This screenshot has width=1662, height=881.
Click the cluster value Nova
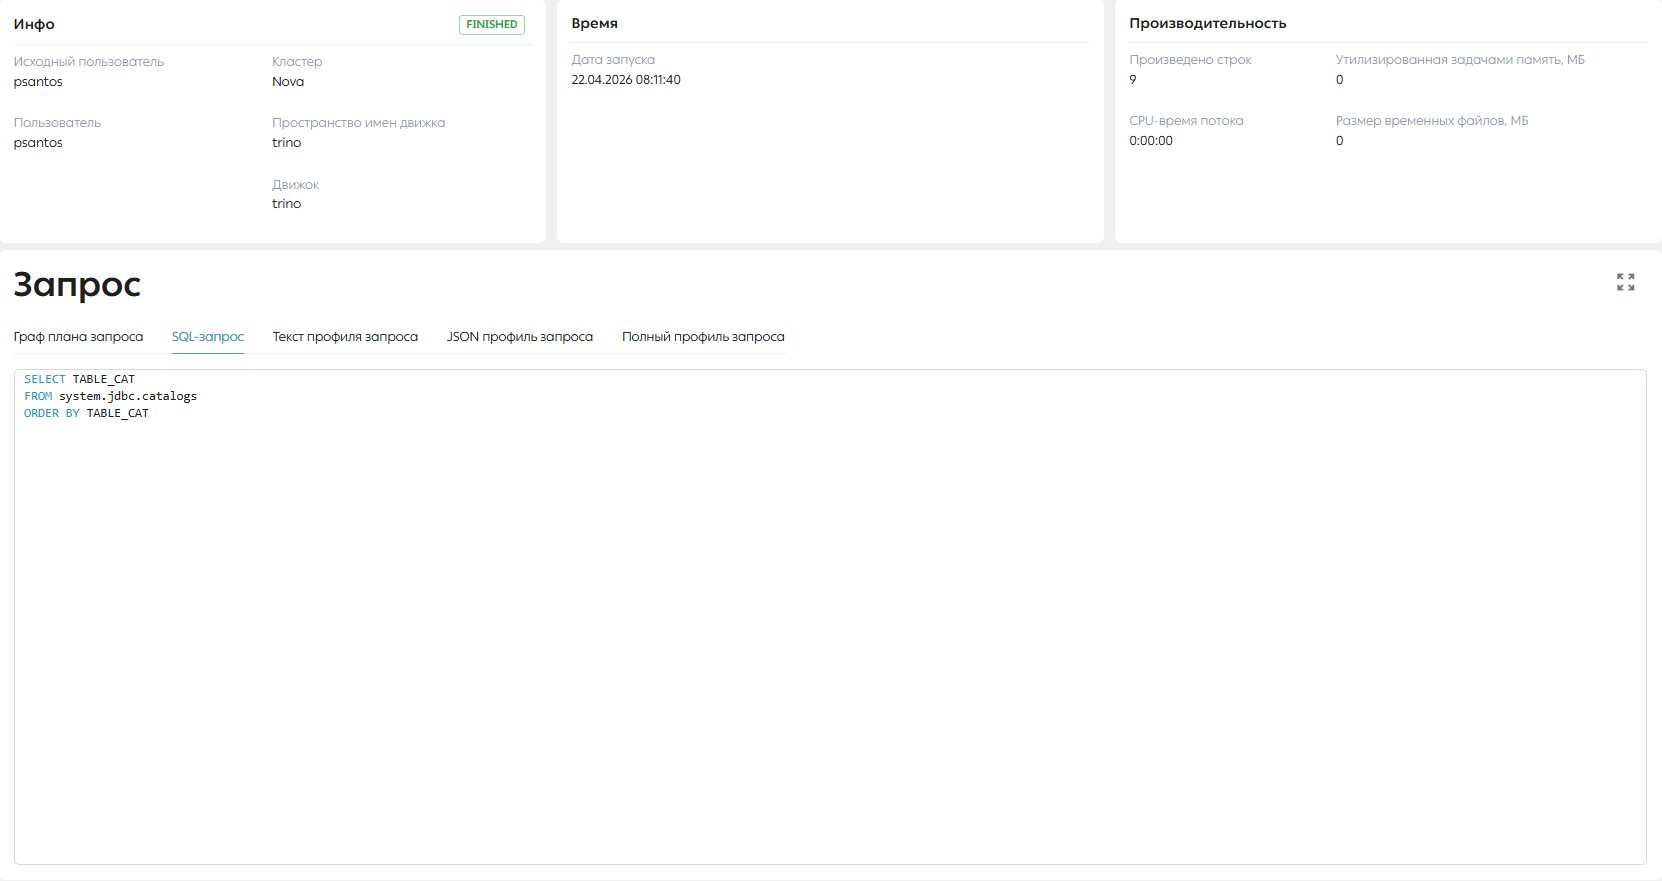pos(288,82)
